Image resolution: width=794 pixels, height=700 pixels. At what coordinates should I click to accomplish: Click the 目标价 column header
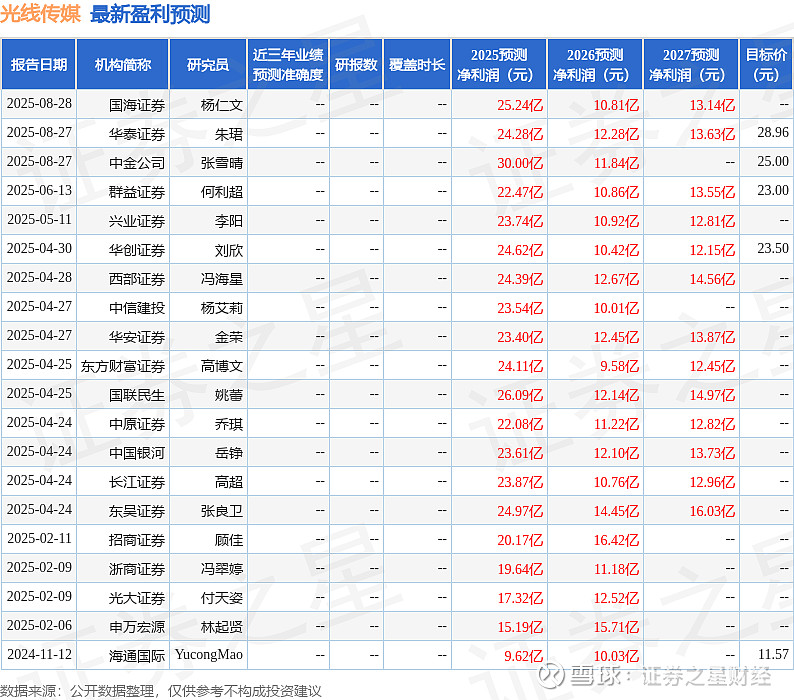click(x=766, y=64)
